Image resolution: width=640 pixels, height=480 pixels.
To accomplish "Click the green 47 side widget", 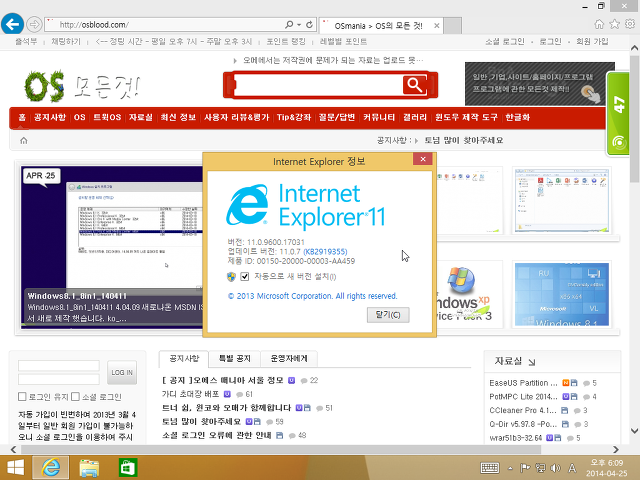I will tap(618, 113).
